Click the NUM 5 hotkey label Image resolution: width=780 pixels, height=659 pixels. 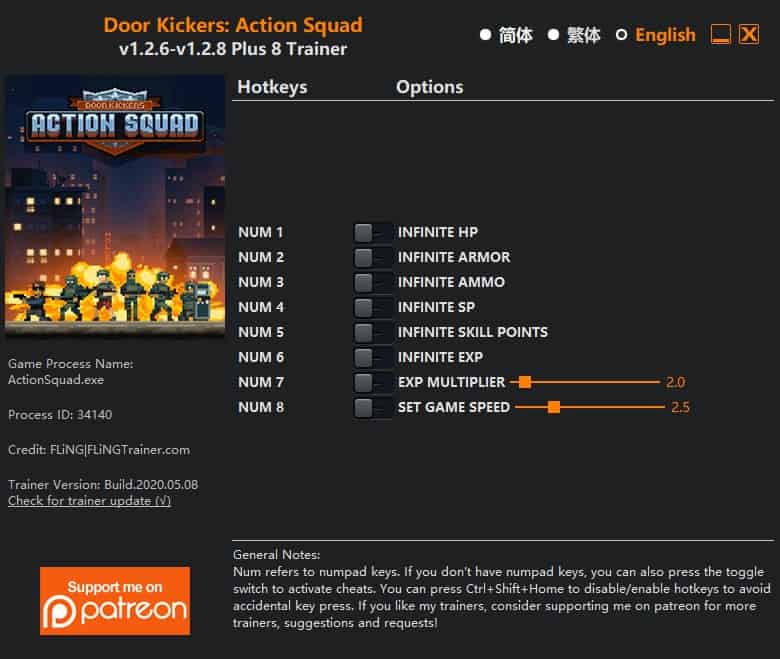tap(261, 332)
